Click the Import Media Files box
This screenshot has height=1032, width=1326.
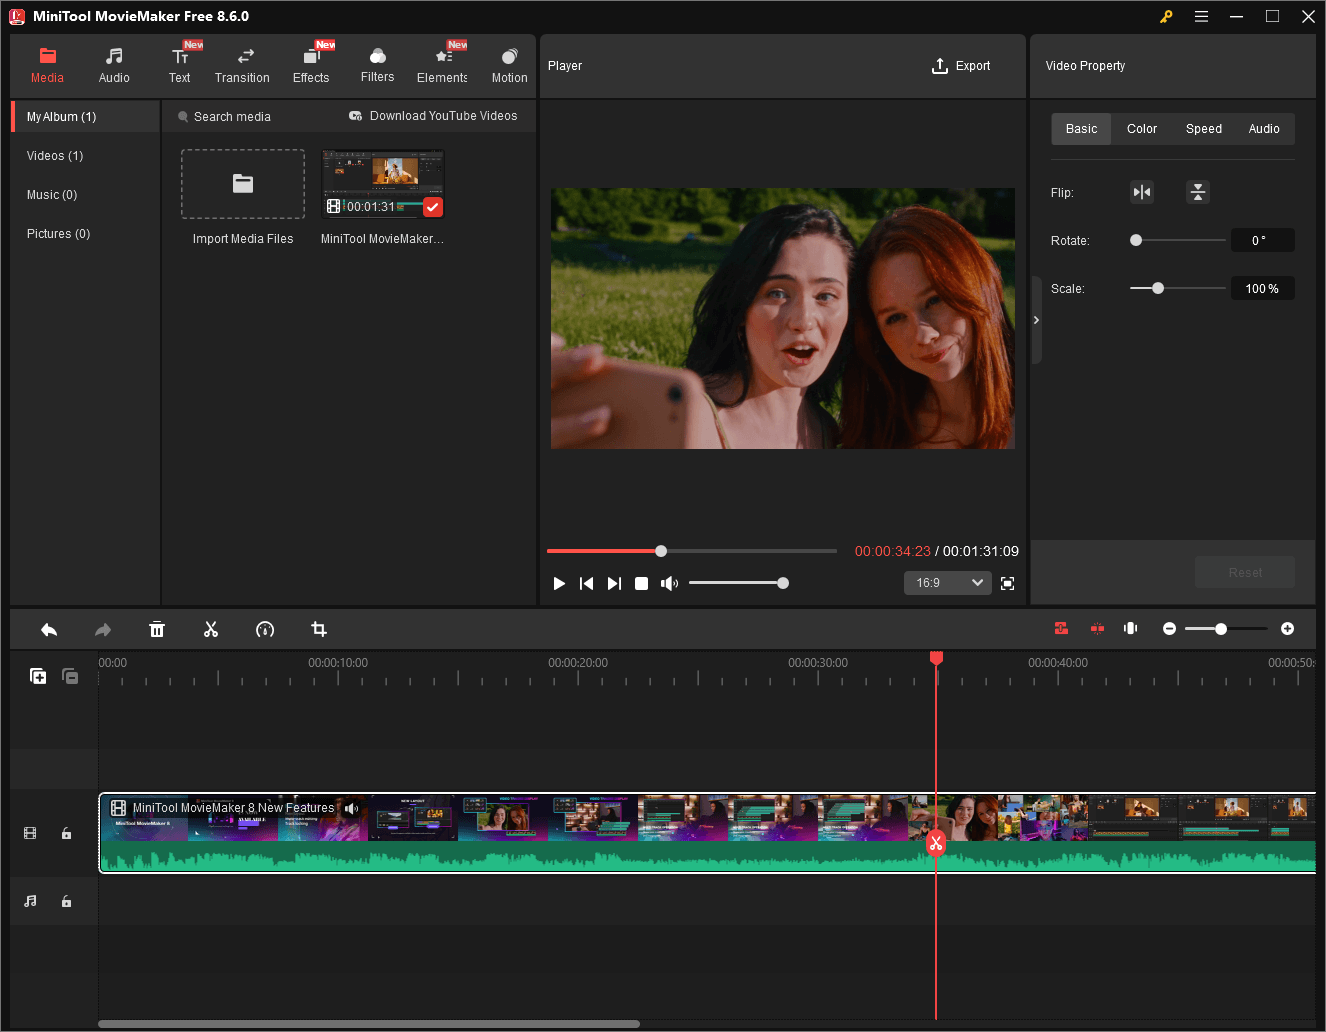pyautogui.click(x=243, y=184)
